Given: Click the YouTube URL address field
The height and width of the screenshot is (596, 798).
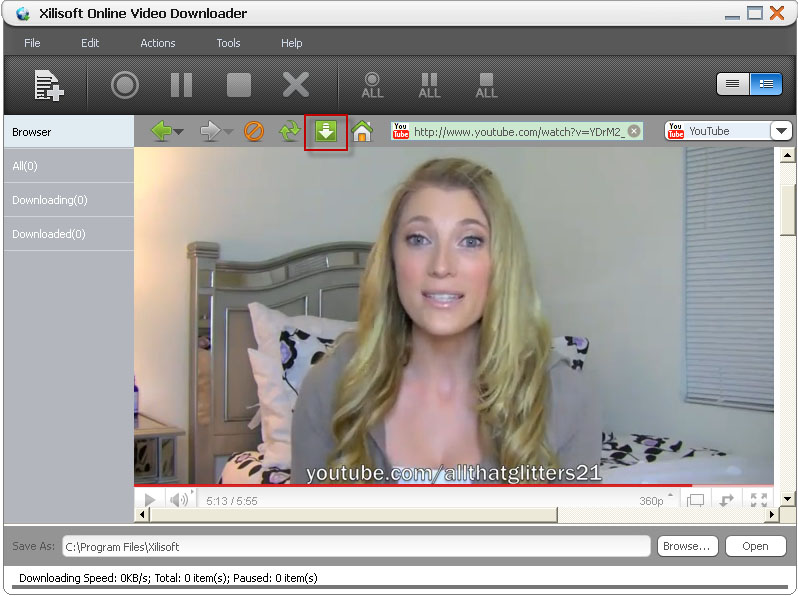Looking at the screenshot, I should [519, 132].
